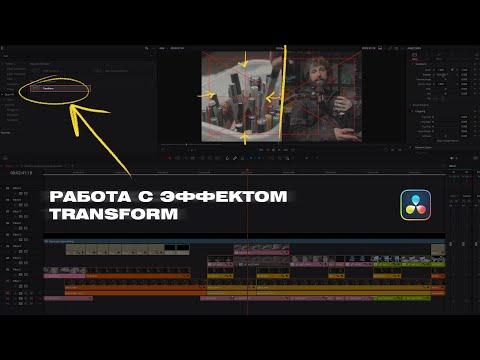The image size is (480, 360).
Task: Click the blue flag icon in the toolbar
Action: (251, 158)
